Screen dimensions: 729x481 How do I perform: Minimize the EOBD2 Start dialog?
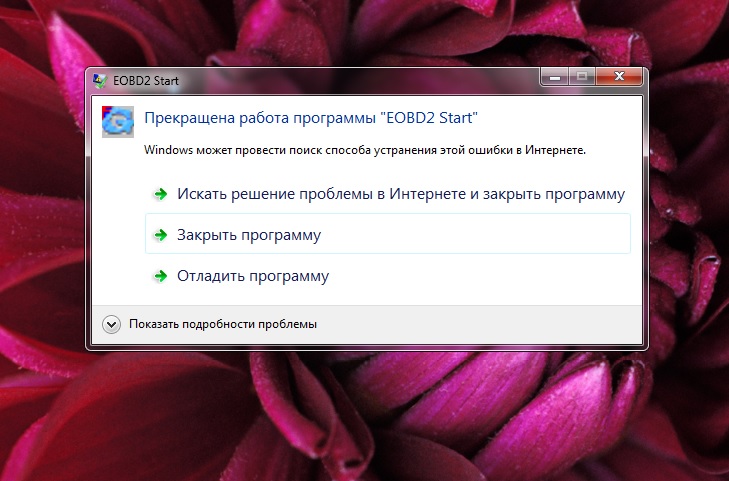pyautogui.click(x=554, y=77)
